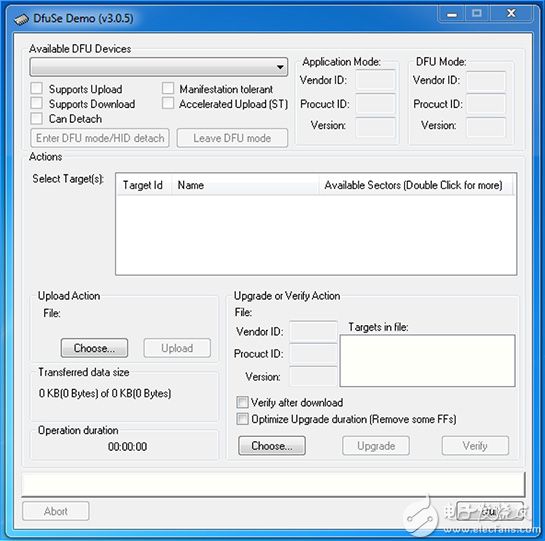Viewport: 545px width, 541px height.
Task: Click Version field in Upgrade or Verify Action
Action: pos(313,376)
